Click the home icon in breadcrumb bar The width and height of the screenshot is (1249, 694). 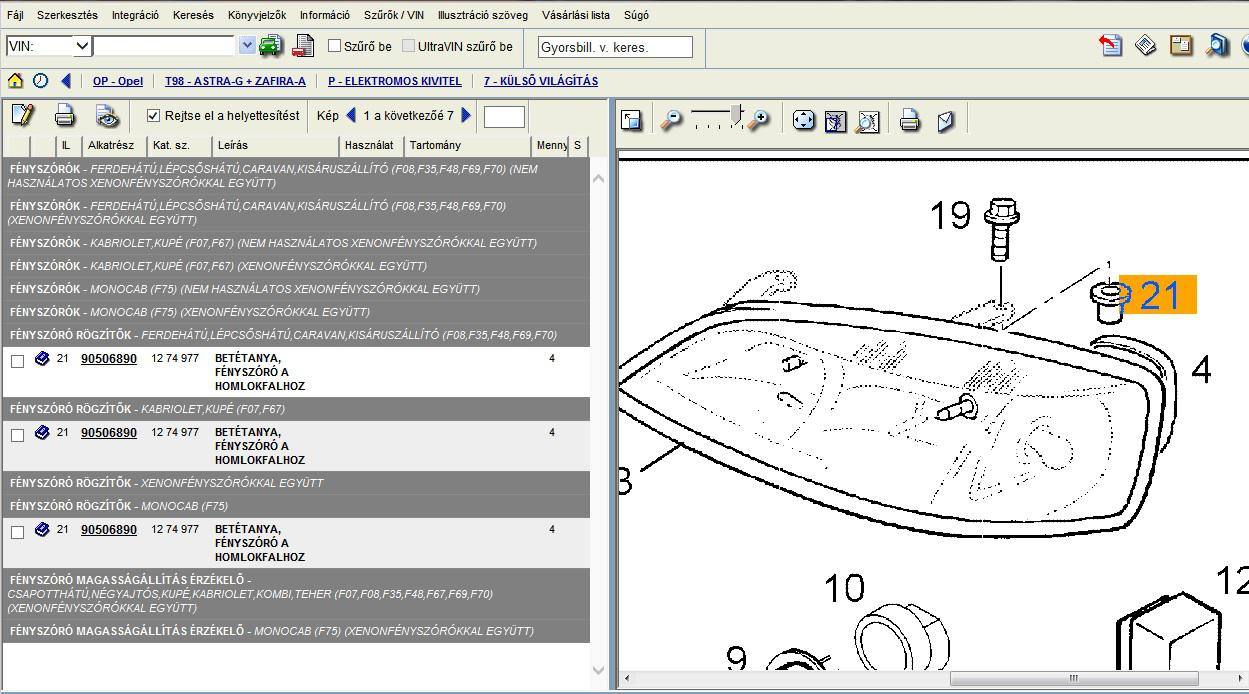(15, 81)
